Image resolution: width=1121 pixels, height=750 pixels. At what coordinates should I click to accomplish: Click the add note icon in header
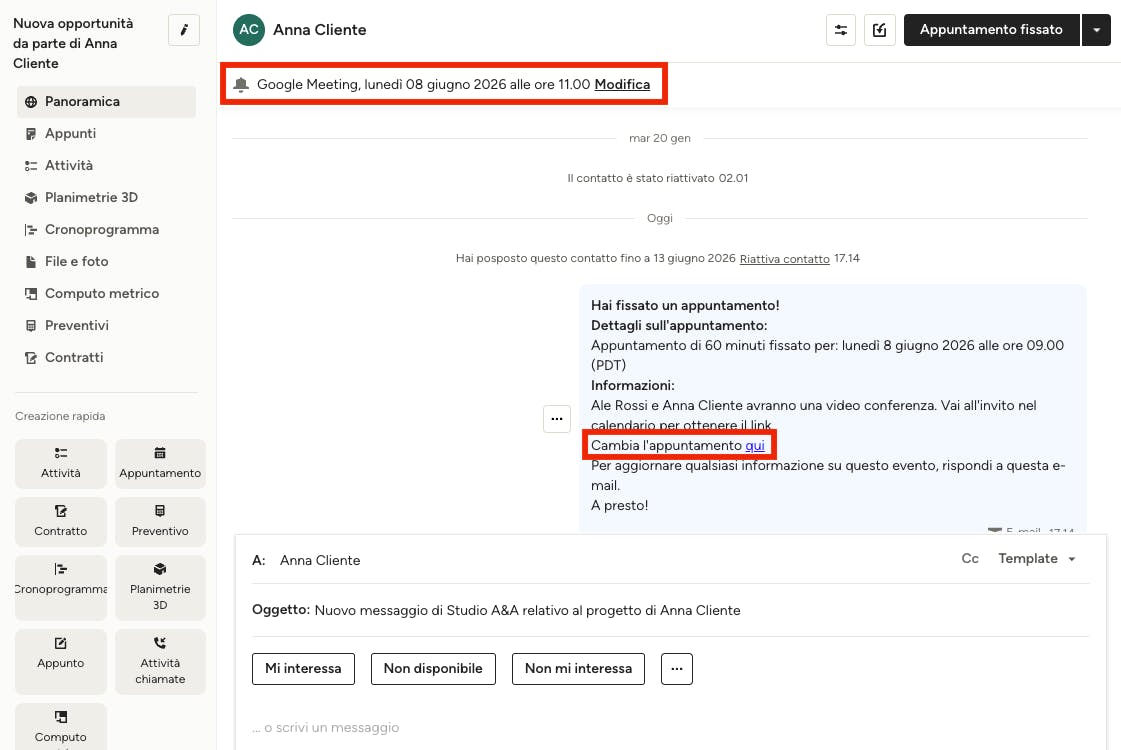[x=879, y=30]
